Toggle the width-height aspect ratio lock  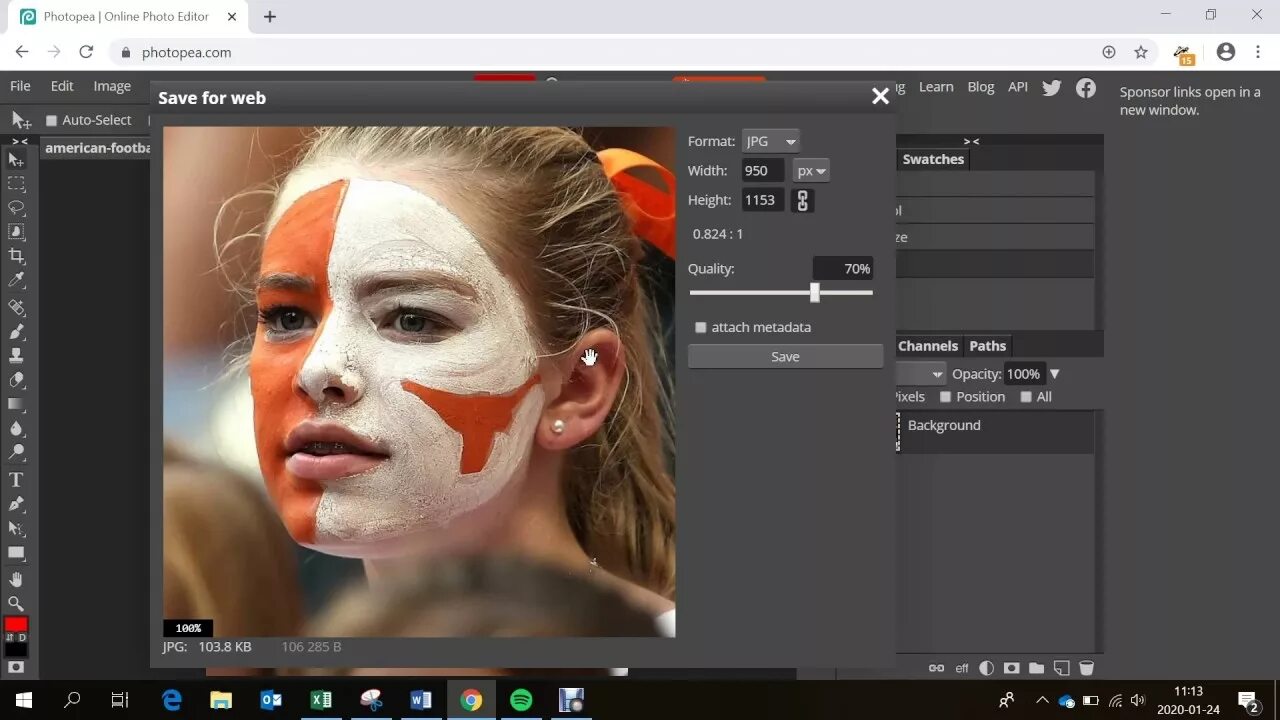pos(802,200)
